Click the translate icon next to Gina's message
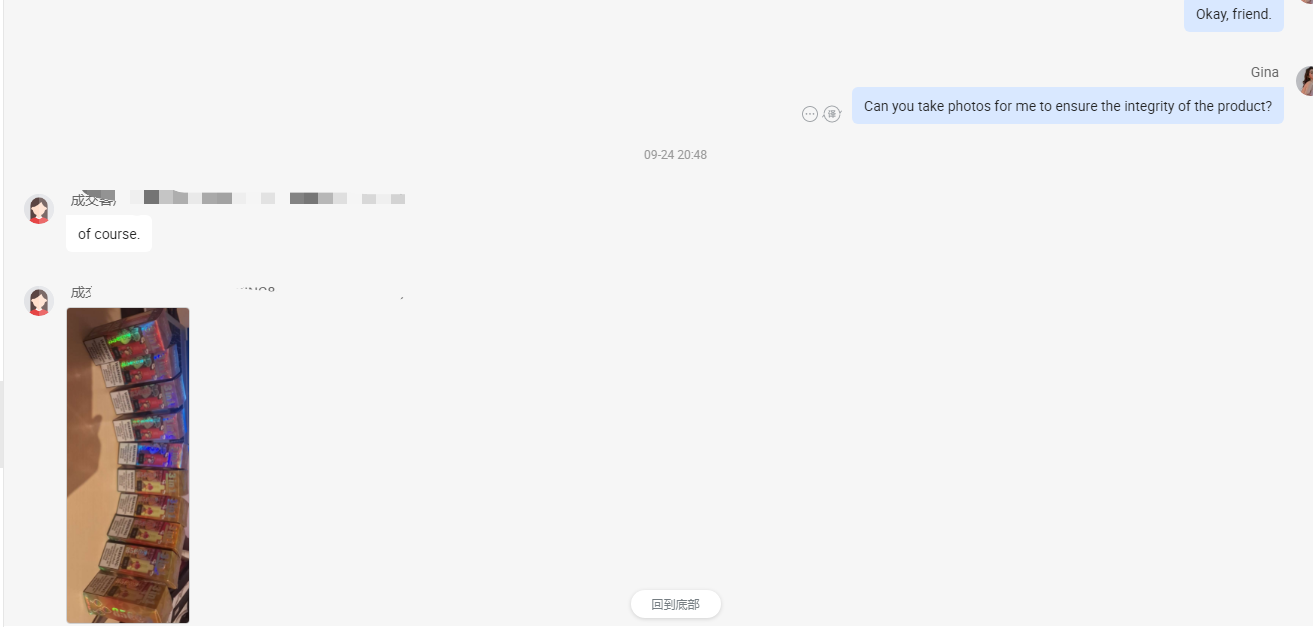 (x=832, y=114)
